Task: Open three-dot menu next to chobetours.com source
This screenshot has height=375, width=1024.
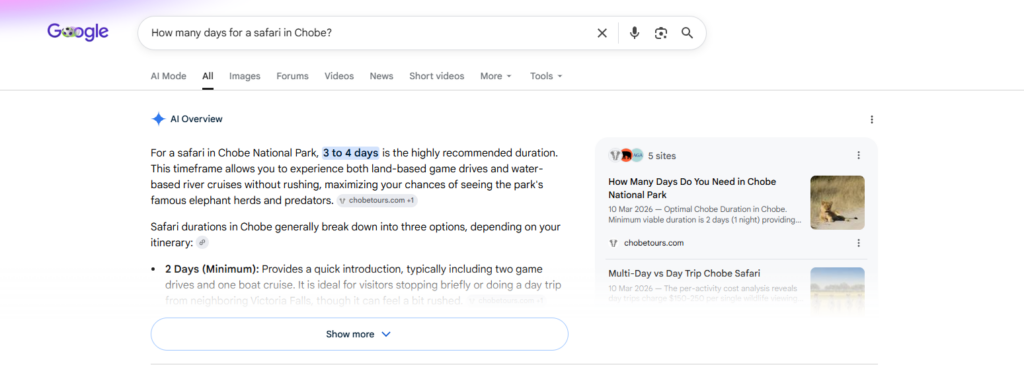Action: pyautogui.click(x=858, y=243)
